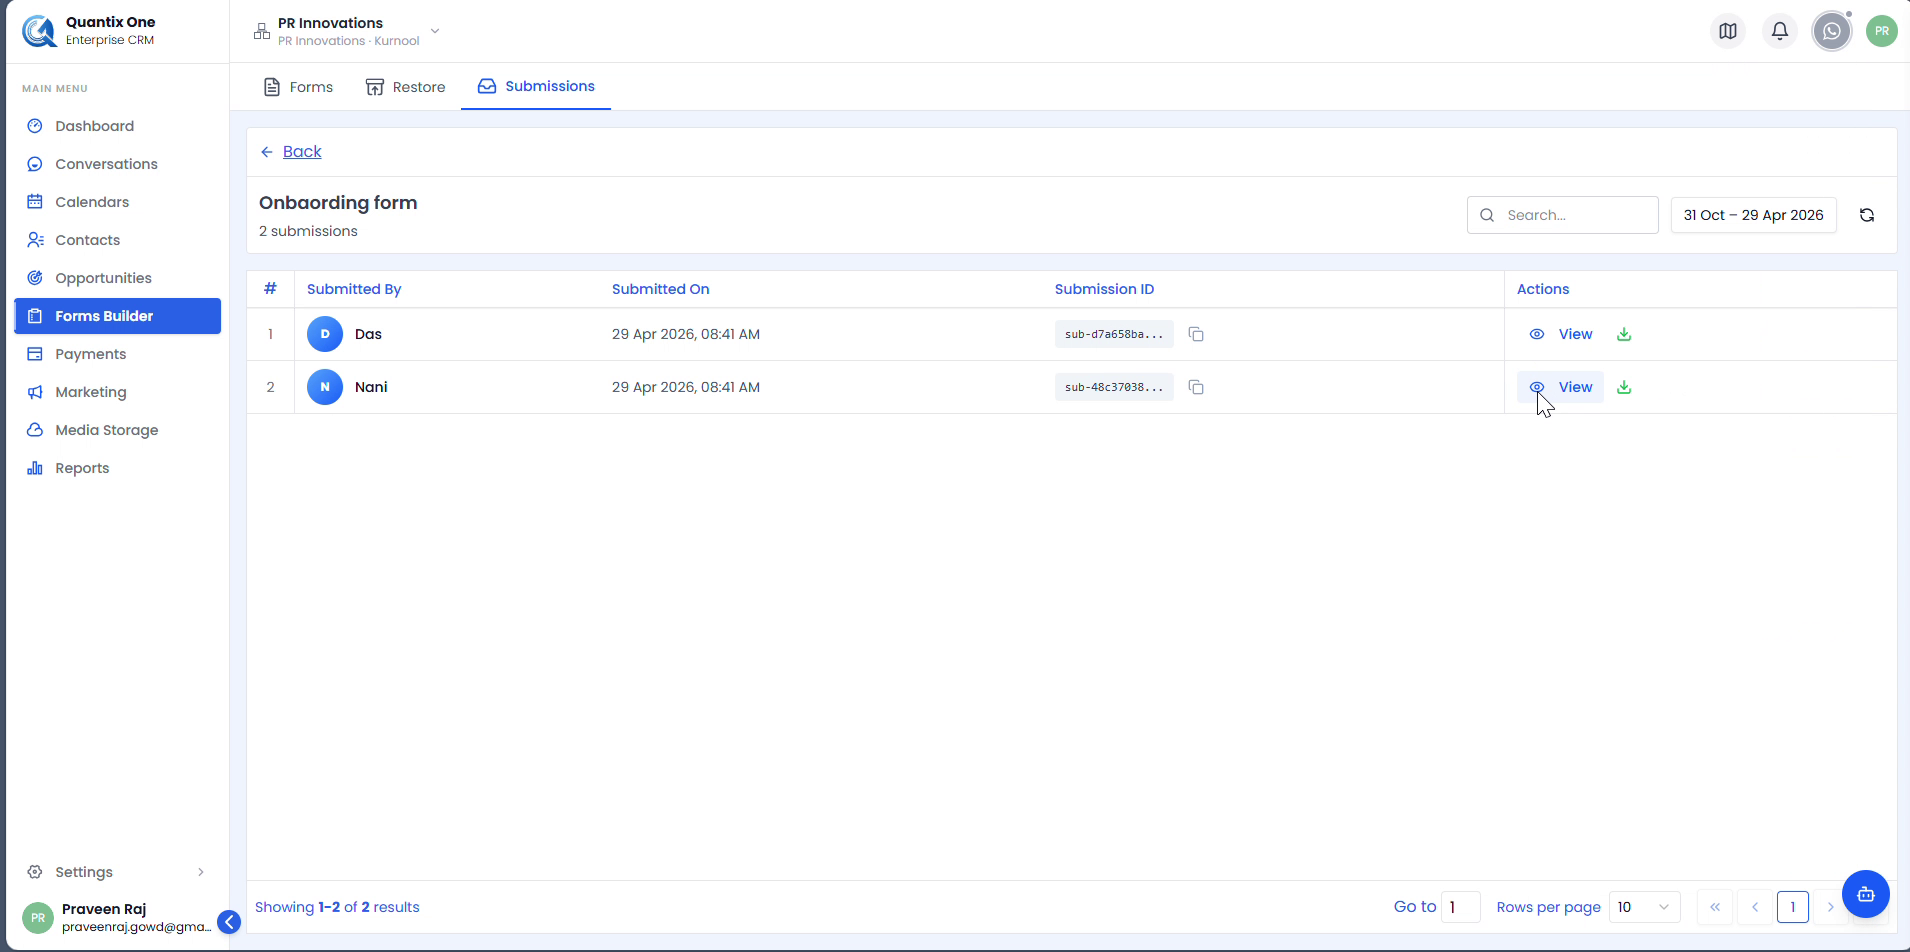Click Actions column header
The image size is (1910, 952).
(1543, 289)
